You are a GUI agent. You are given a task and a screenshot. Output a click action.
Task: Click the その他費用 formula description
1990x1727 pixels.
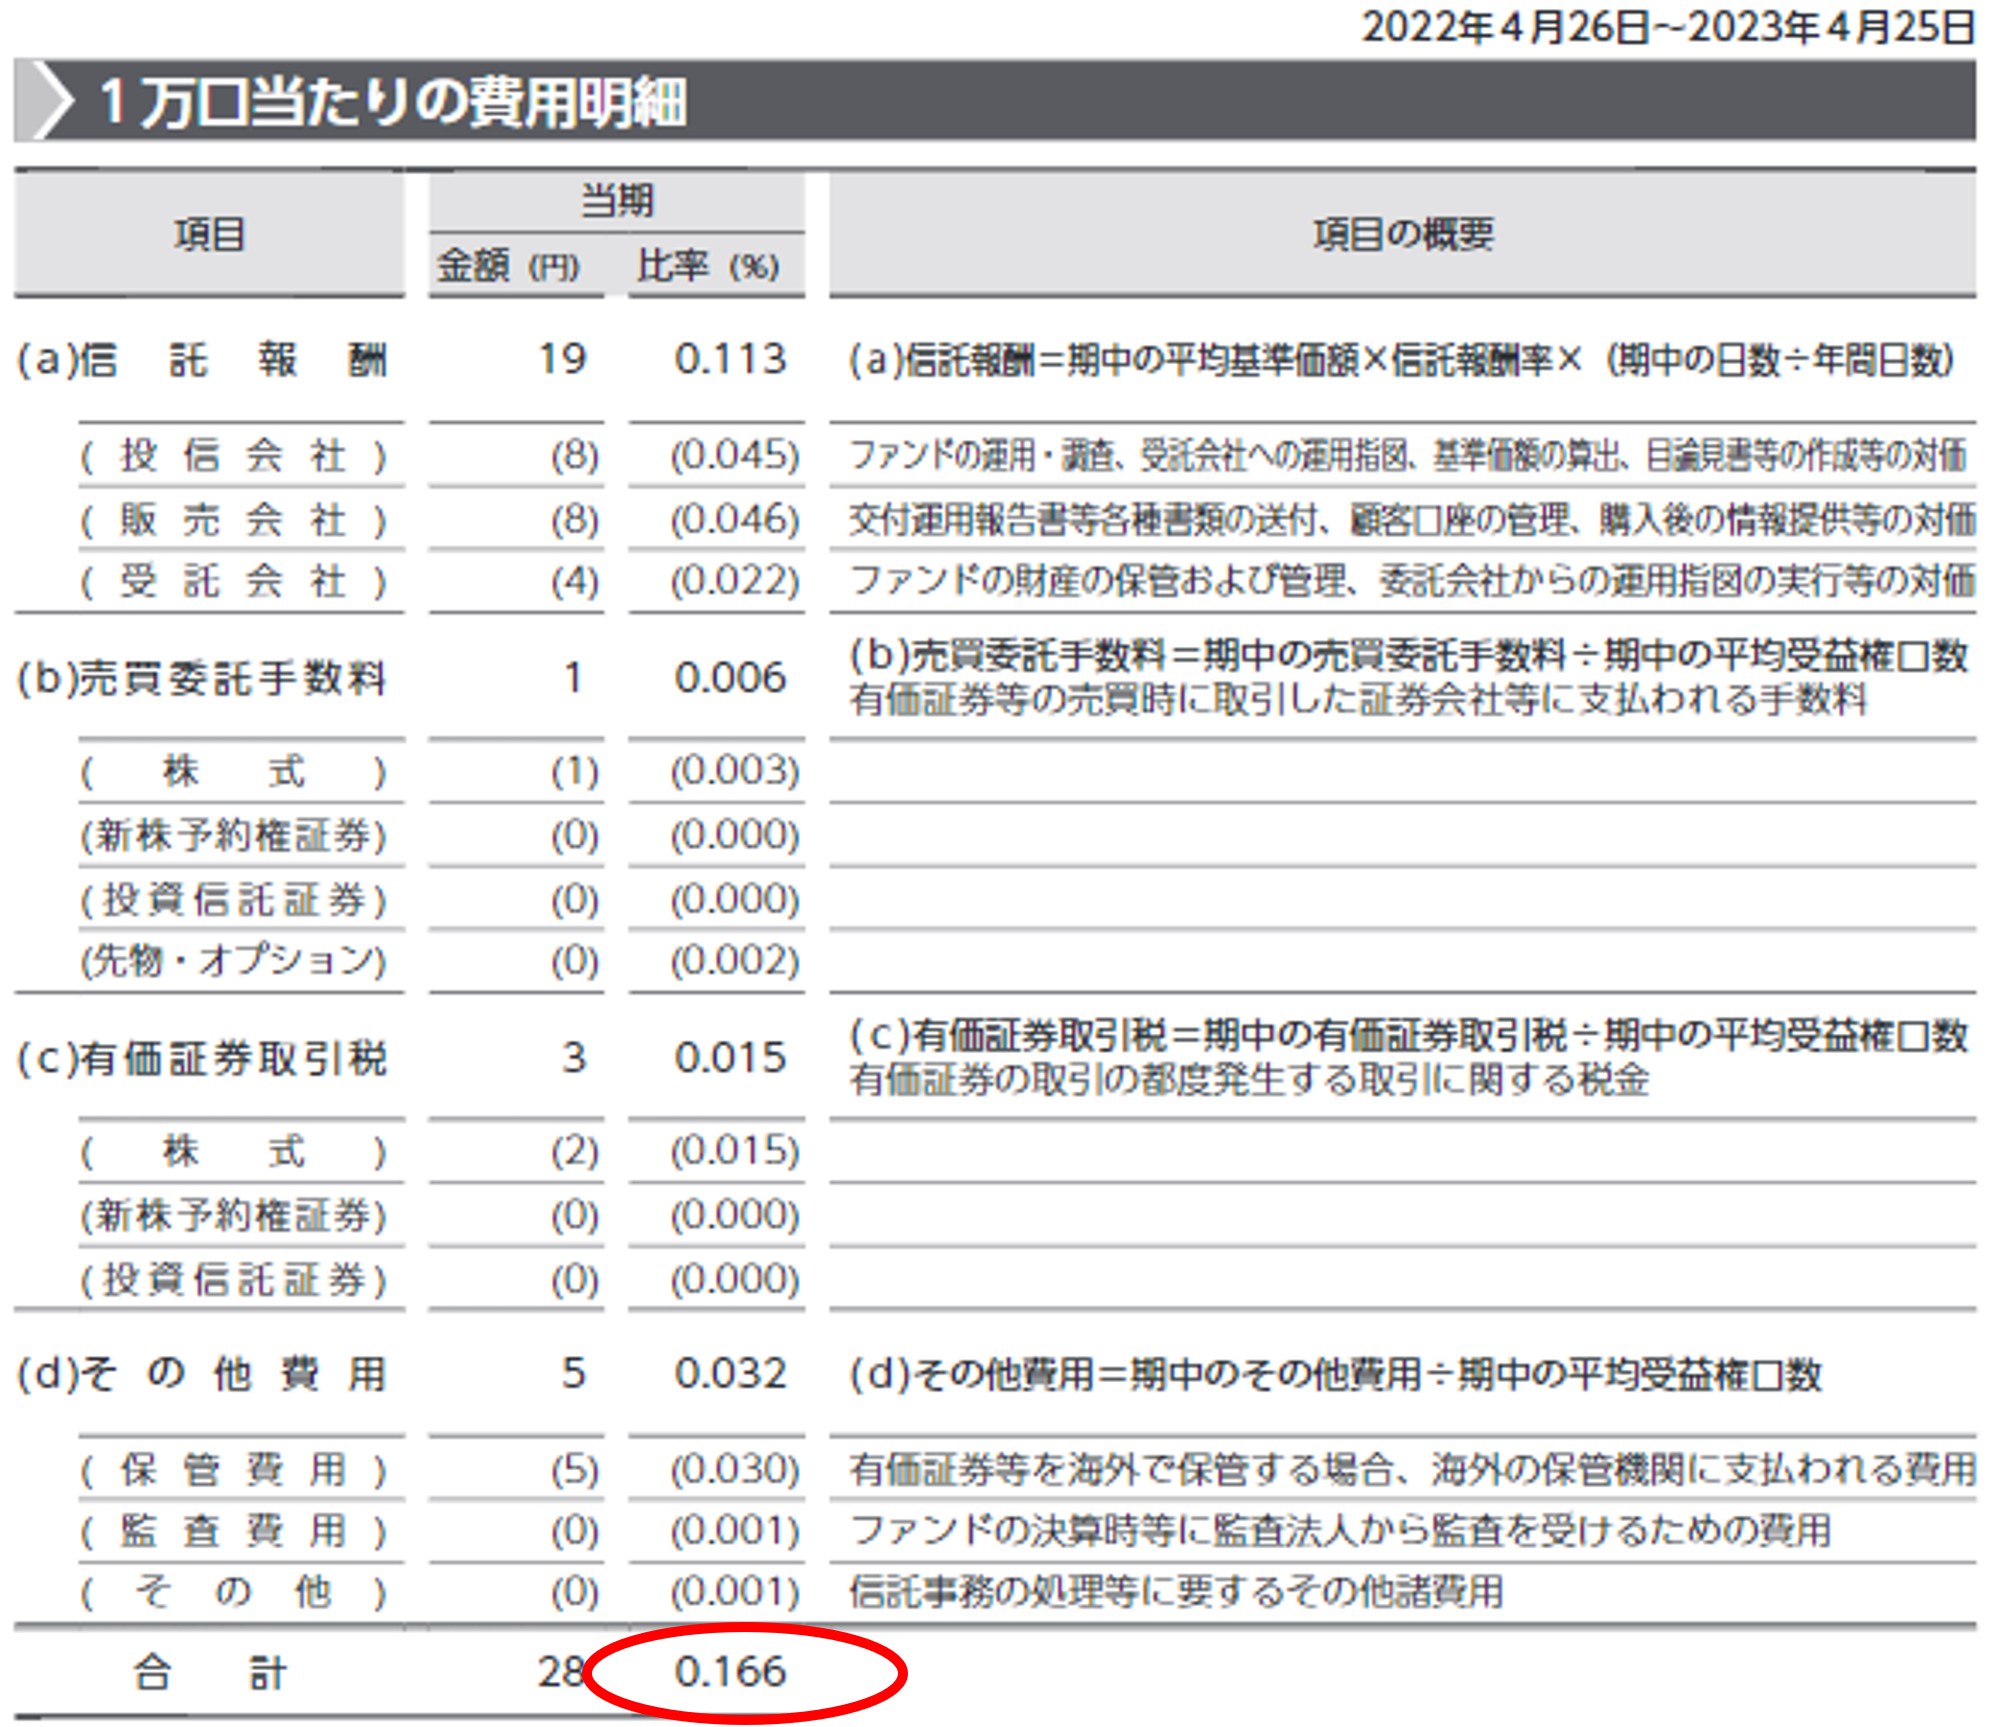[x=1335, y=1375]
